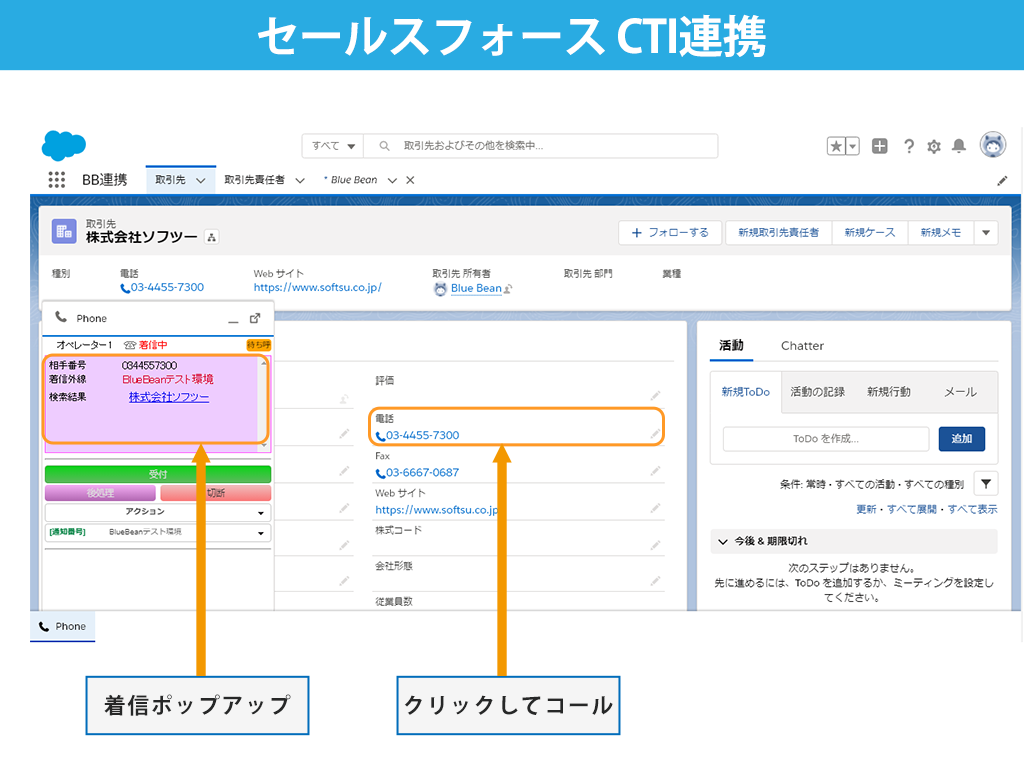1024x768 pixels.
Task: Expand the アクション dropdown in softphone
Action: [158, 512]
